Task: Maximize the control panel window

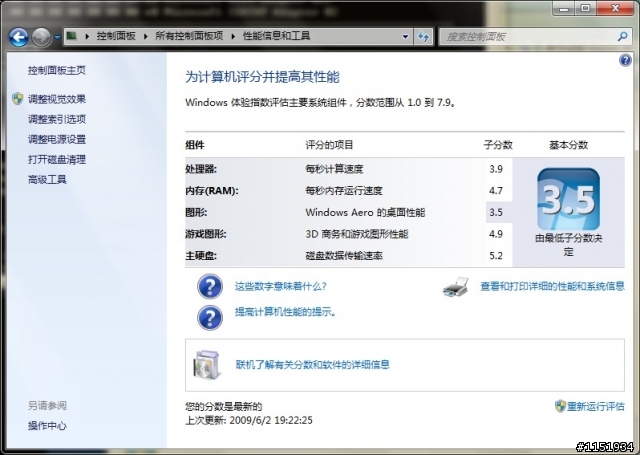Action: pyautogui.click(x=586, y=7)
